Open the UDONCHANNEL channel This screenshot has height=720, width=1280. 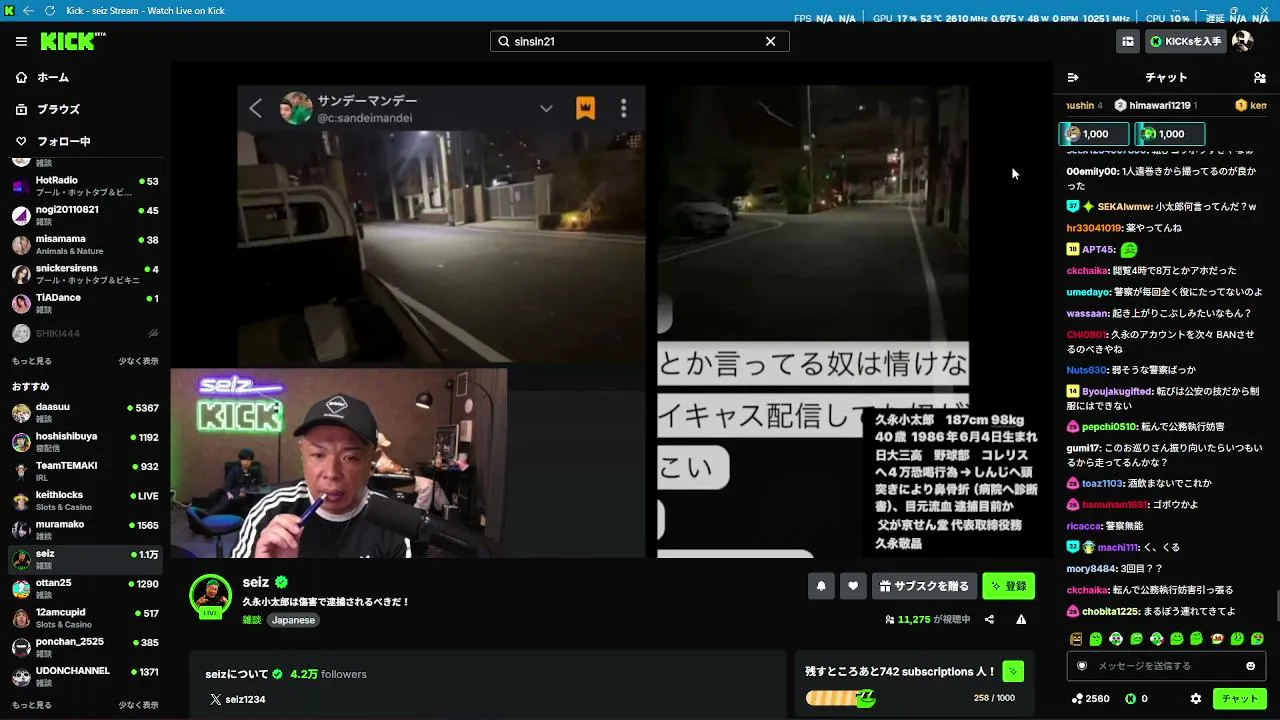(85, 676)
